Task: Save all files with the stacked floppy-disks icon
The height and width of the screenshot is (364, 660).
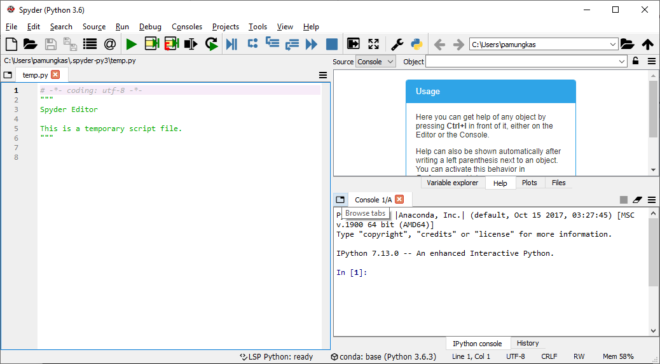Action: (70, 44)
